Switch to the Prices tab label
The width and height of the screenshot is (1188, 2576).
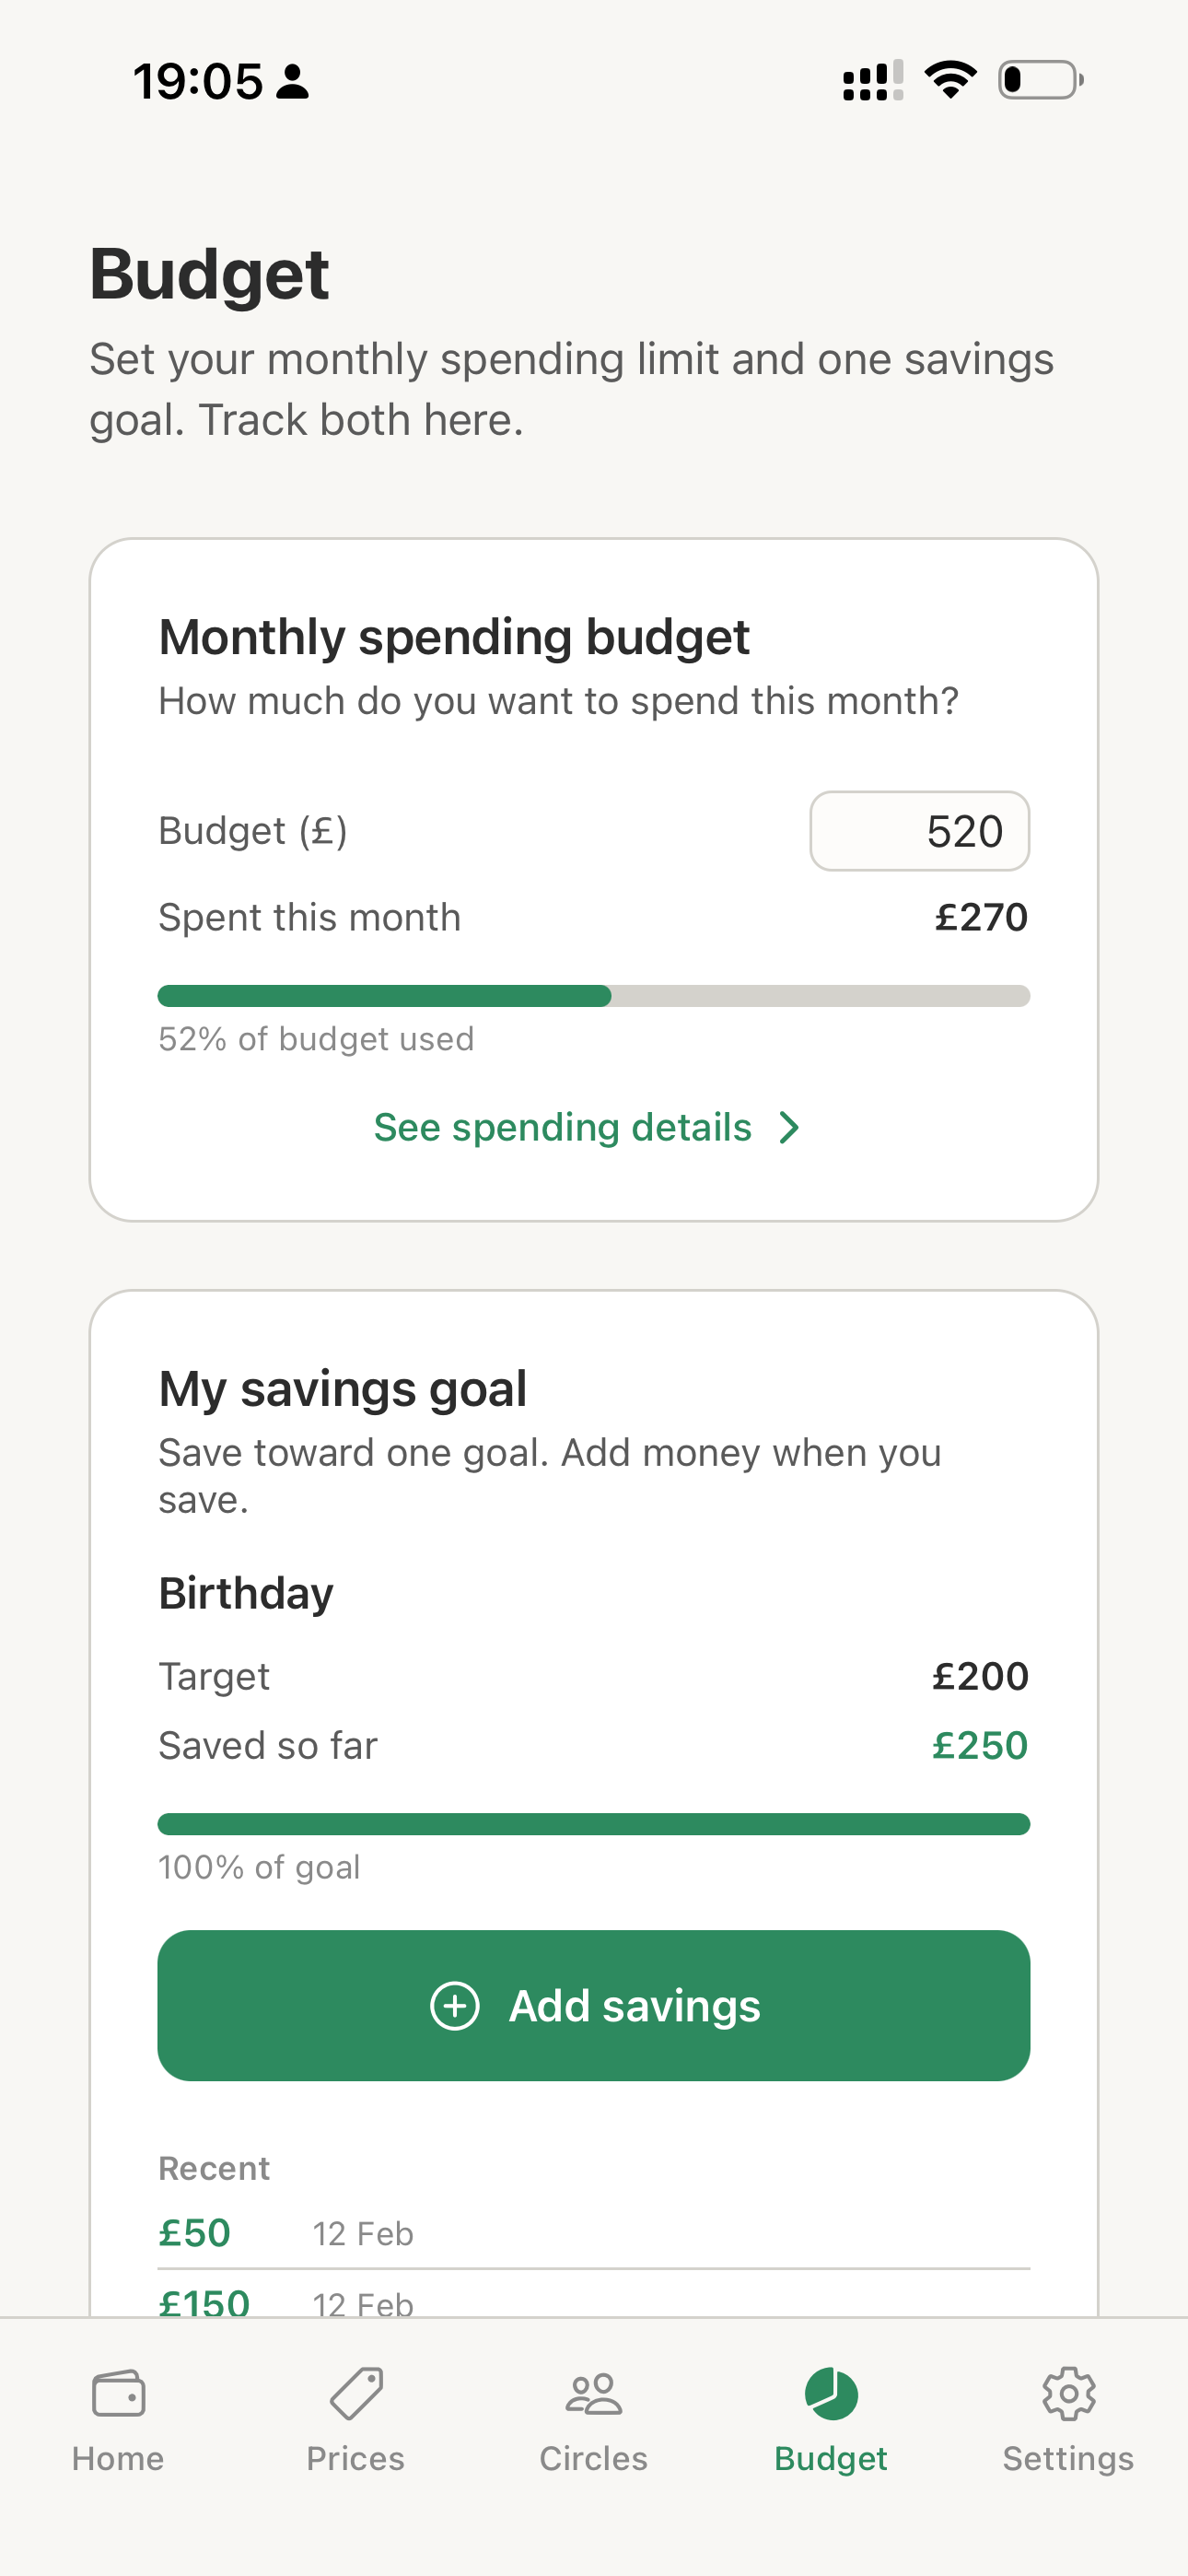coord(356,2458)
